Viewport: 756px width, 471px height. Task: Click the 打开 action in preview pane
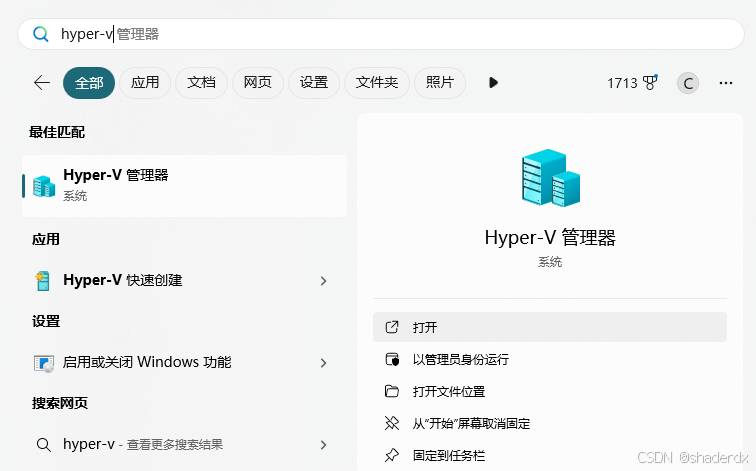[550, 327]
